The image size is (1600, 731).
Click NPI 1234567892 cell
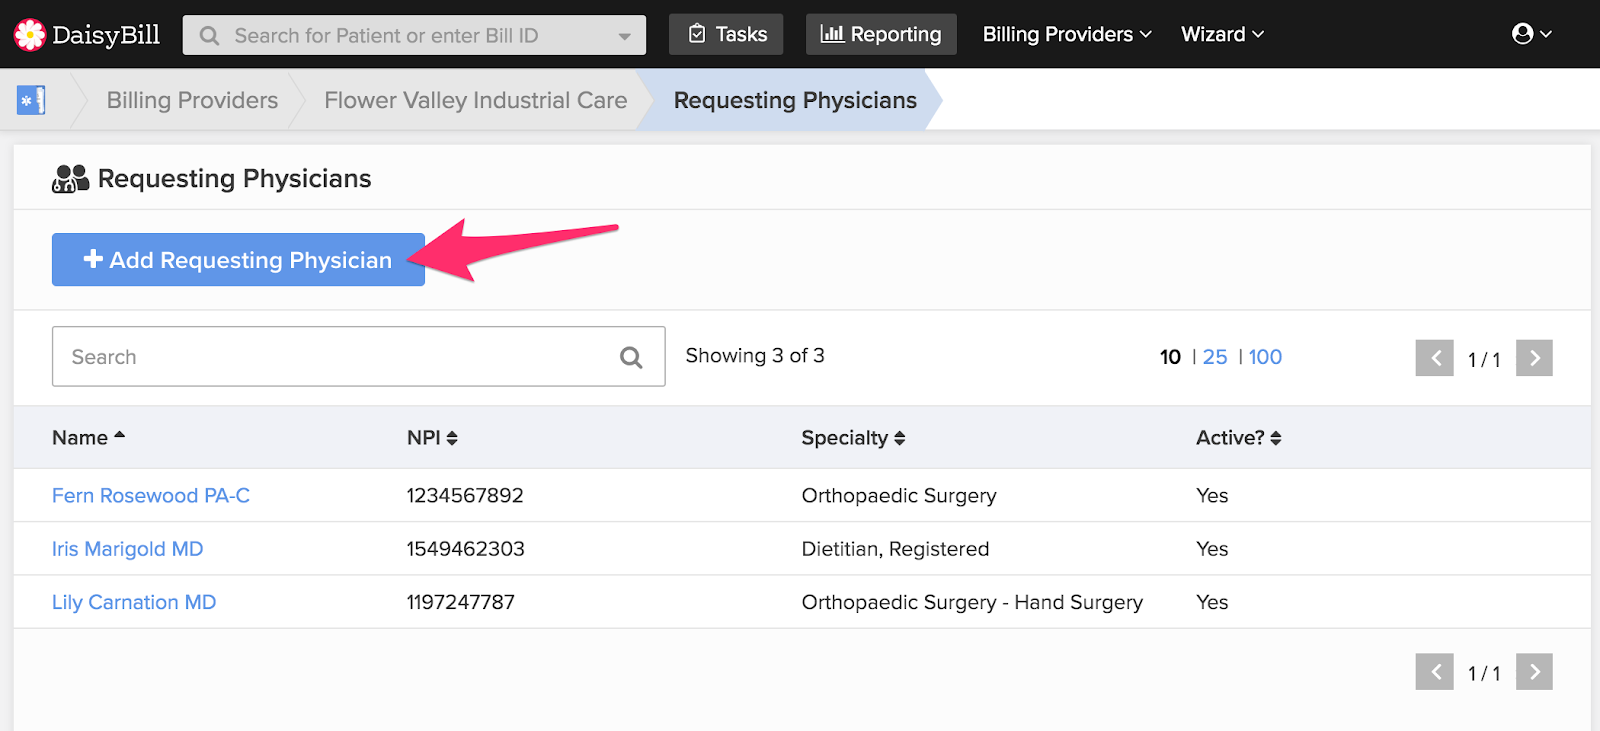[x=465, y=495]
